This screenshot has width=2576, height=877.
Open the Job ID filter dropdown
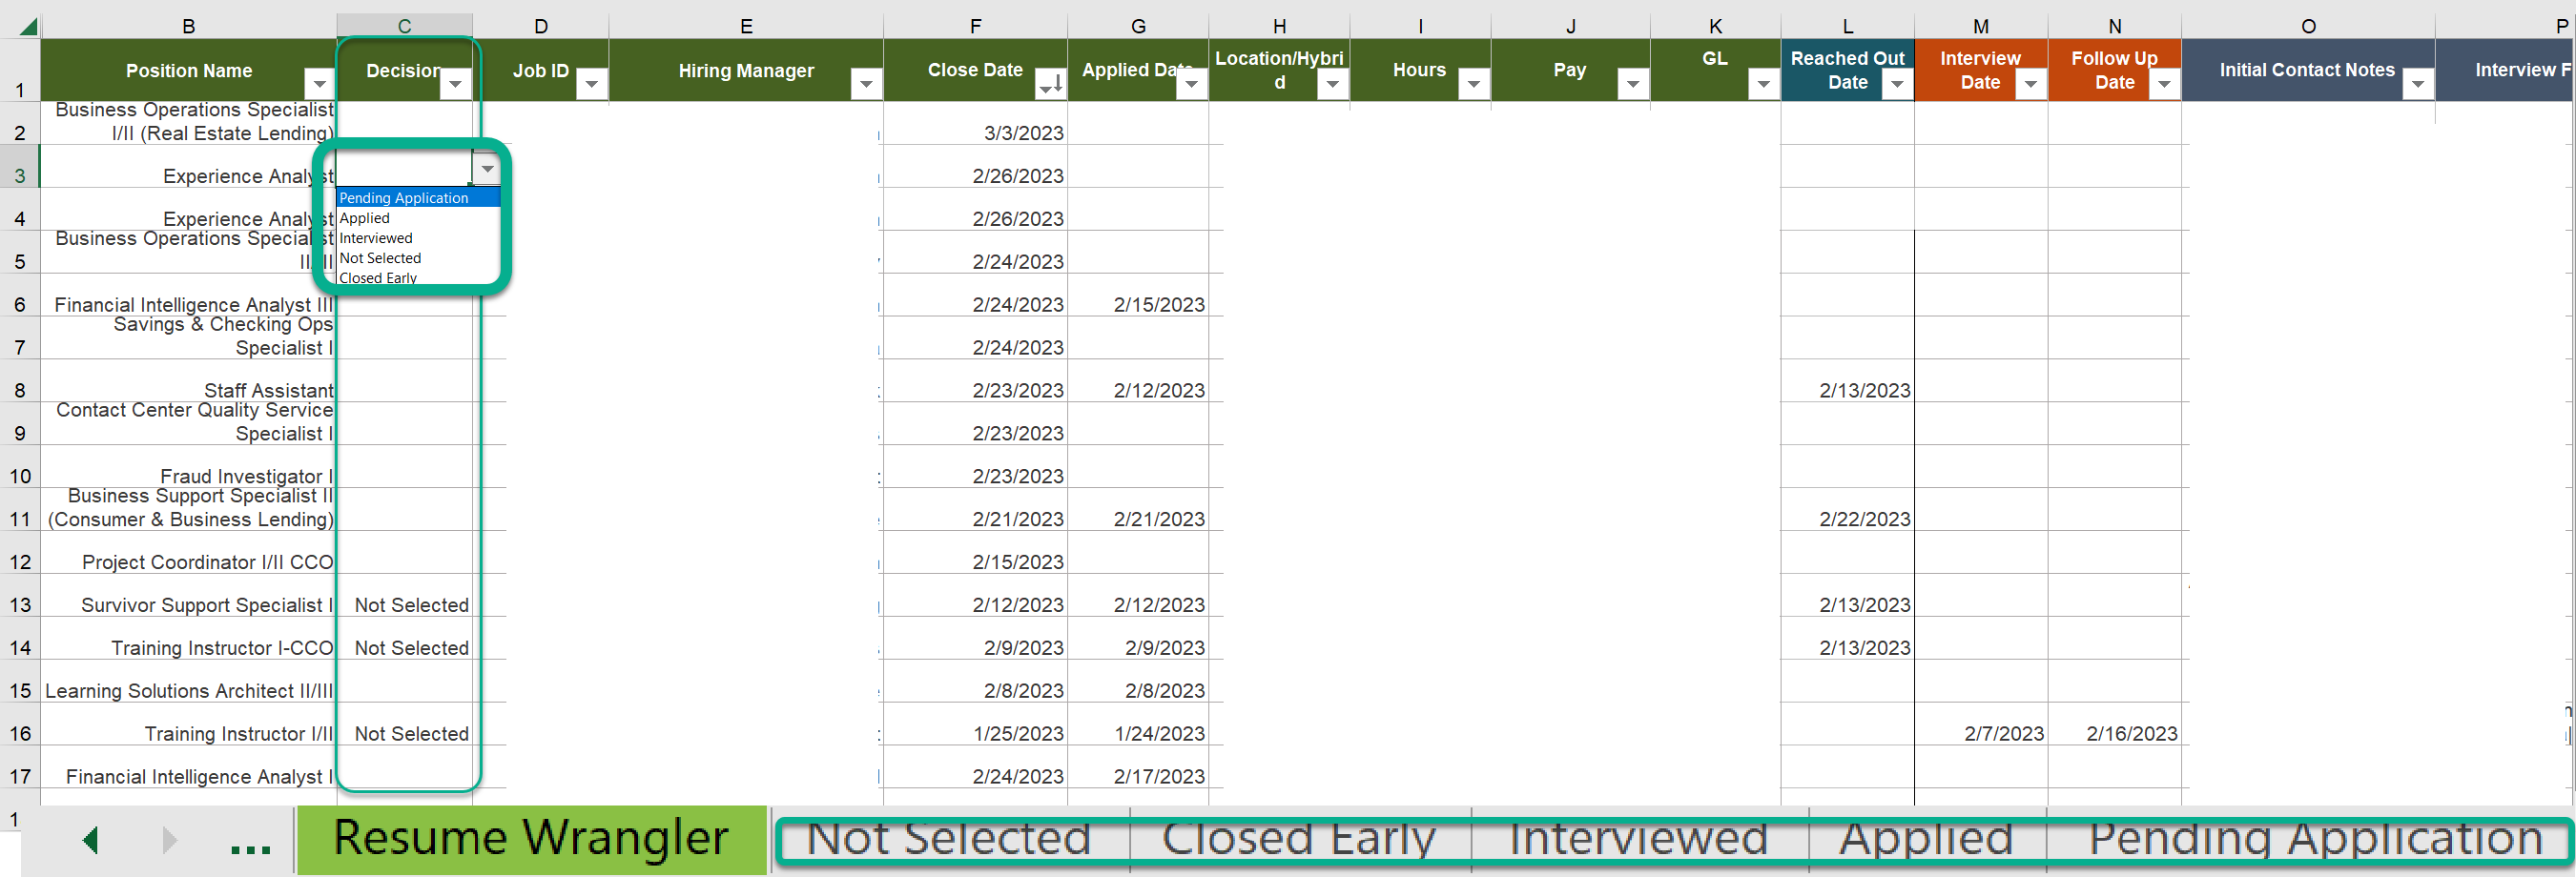592,84
